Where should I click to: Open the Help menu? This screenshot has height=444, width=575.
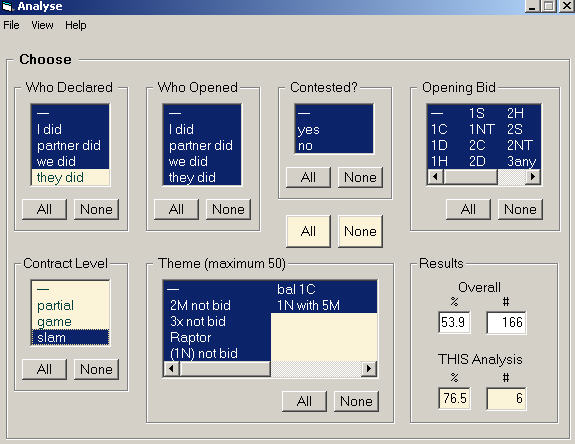pos(76,25)
